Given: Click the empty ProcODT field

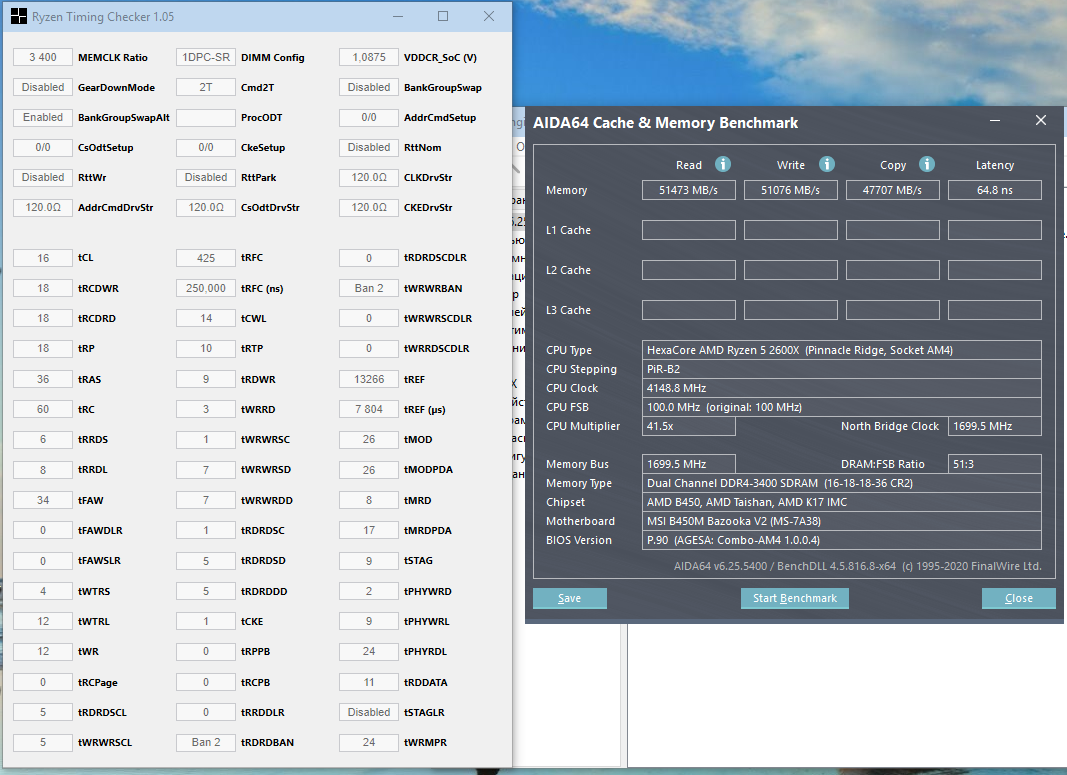Looking at the screenshot, I should 206,117.
